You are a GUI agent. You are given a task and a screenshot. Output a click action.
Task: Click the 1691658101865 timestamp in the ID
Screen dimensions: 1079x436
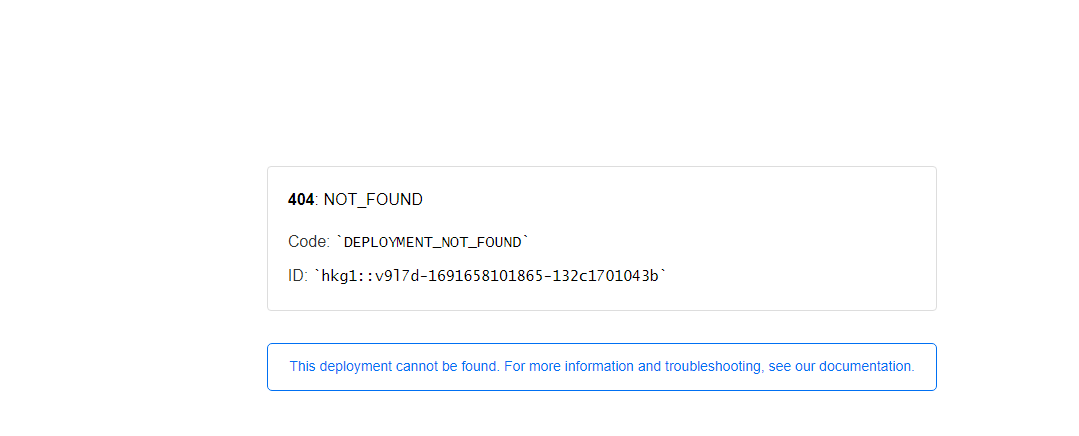[x=486, y=276]
